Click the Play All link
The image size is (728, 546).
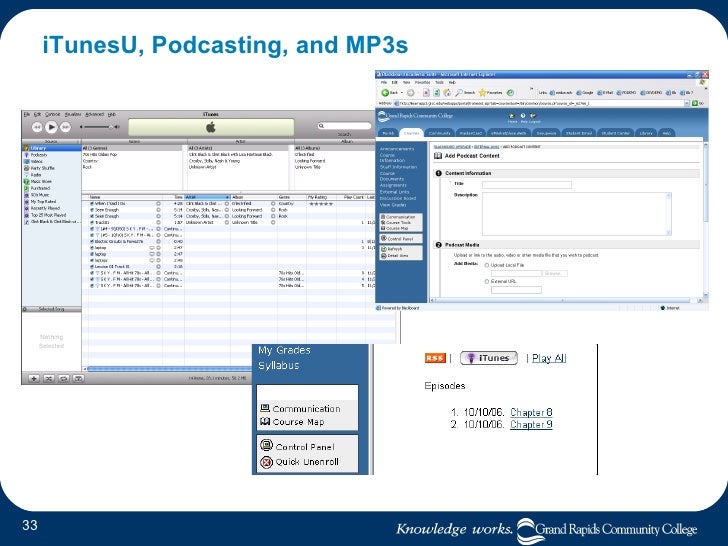pos(549,358)
